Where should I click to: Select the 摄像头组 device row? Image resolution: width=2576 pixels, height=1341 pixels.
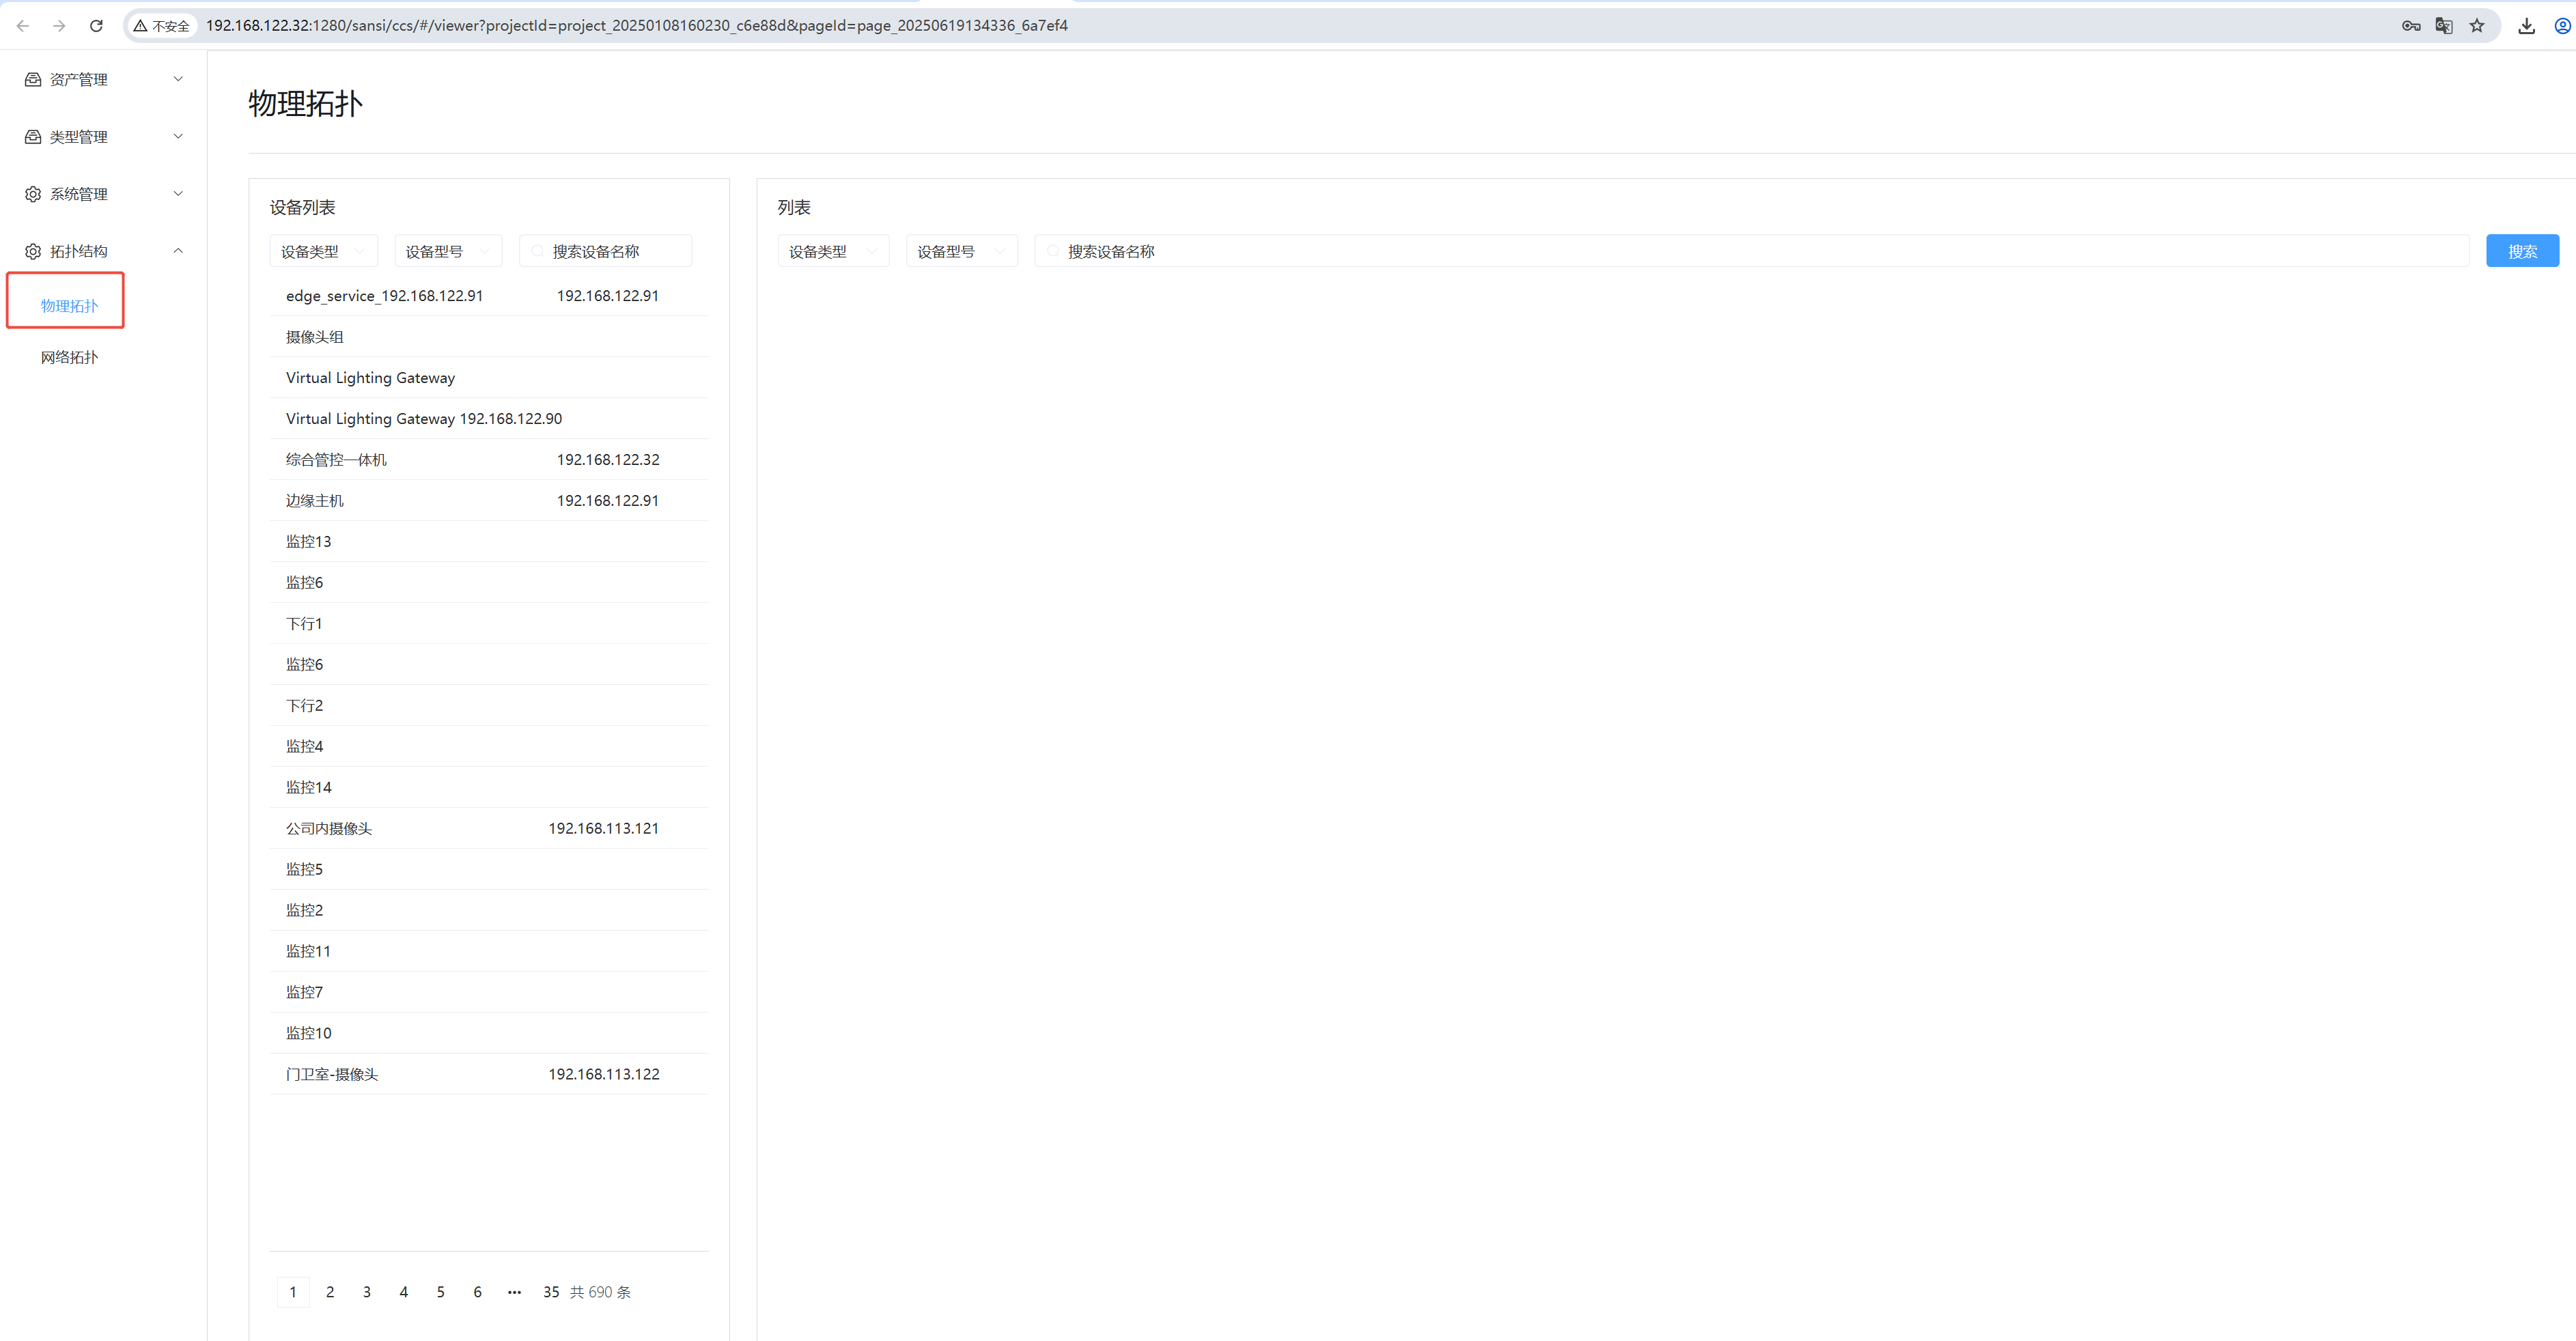(x=489, y=337)
